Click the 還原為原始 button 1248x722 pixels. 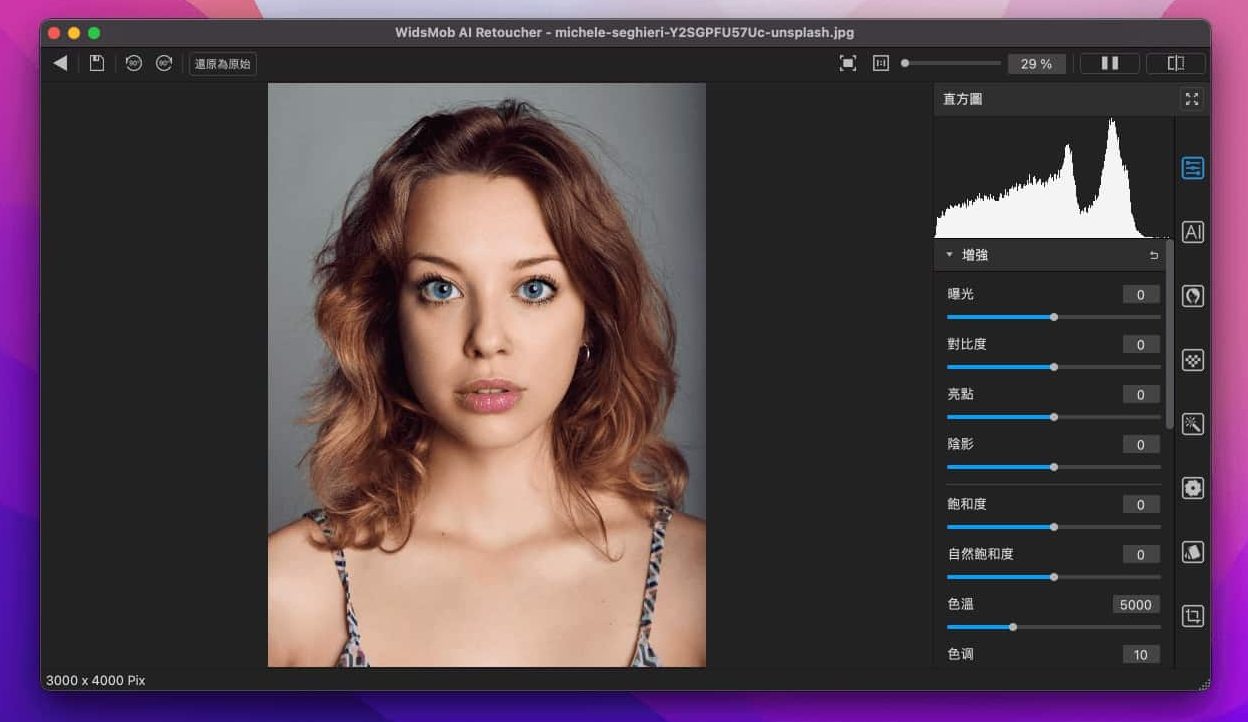click(x=223, y=63)
